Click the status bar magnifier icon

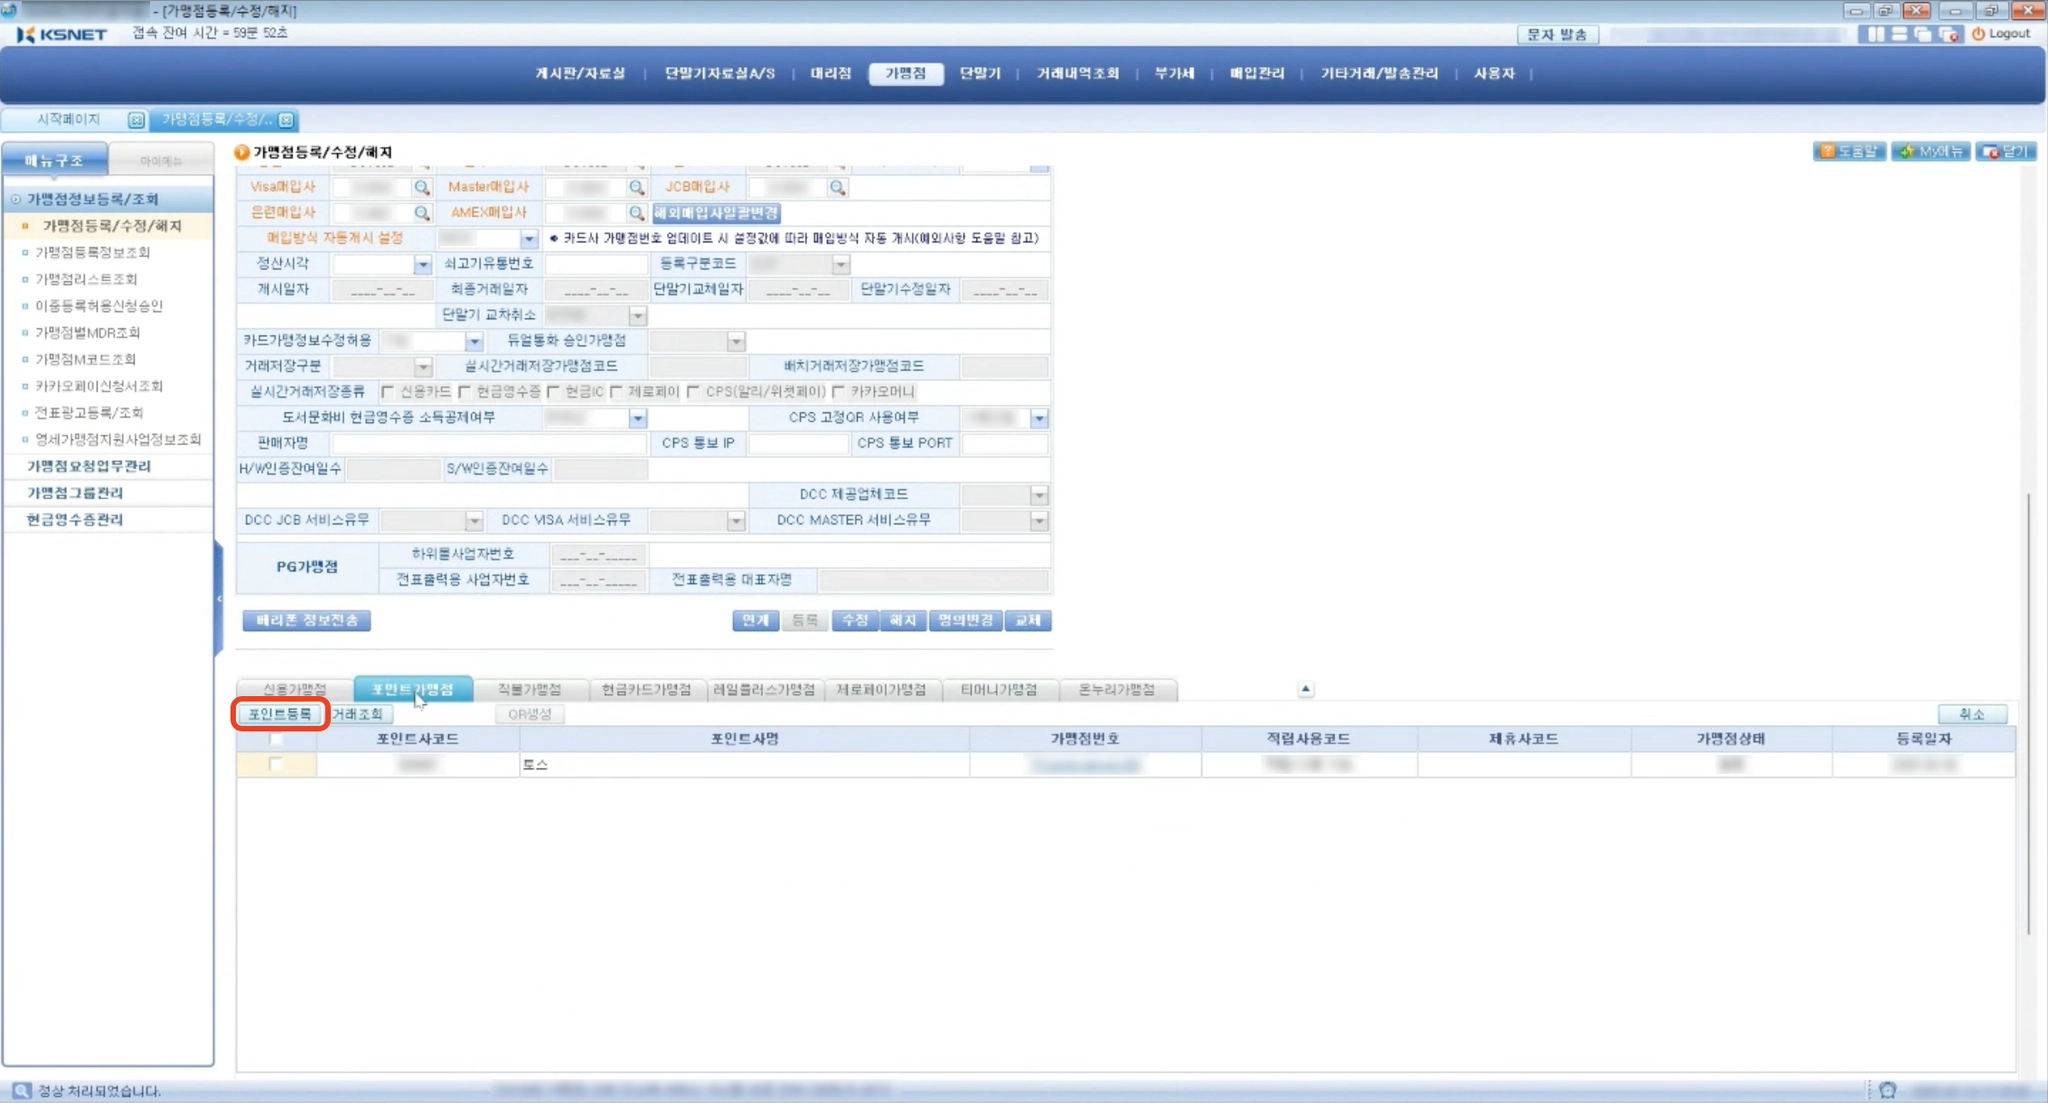[21, 1090]
